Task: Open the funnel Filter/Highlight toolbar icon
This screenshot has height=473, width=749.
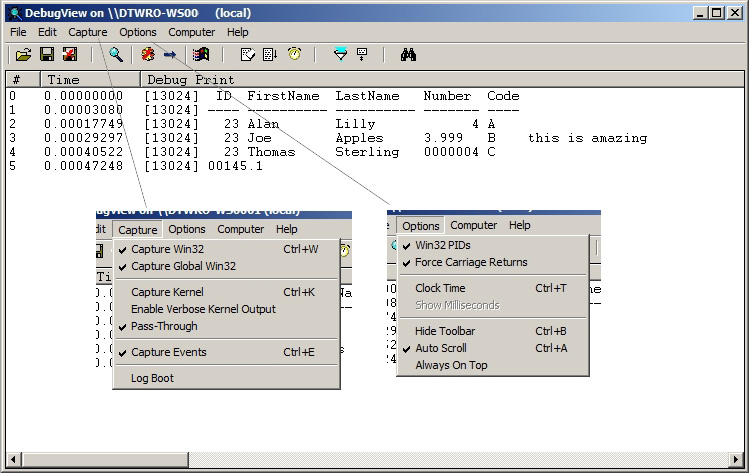Action: tap(340, 54)
